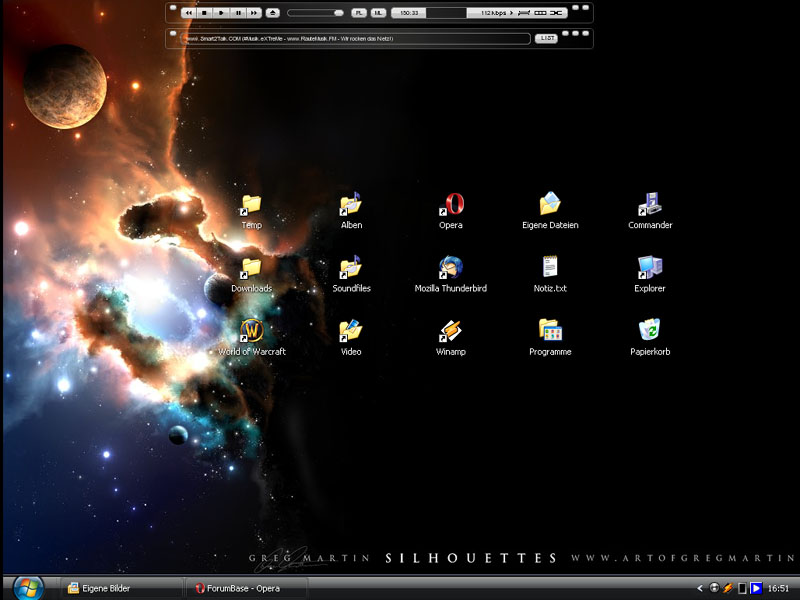Click the LIST button in playlist bar
Image resolution: width=800 pixels, height=600 pixels.
point(546,38)
